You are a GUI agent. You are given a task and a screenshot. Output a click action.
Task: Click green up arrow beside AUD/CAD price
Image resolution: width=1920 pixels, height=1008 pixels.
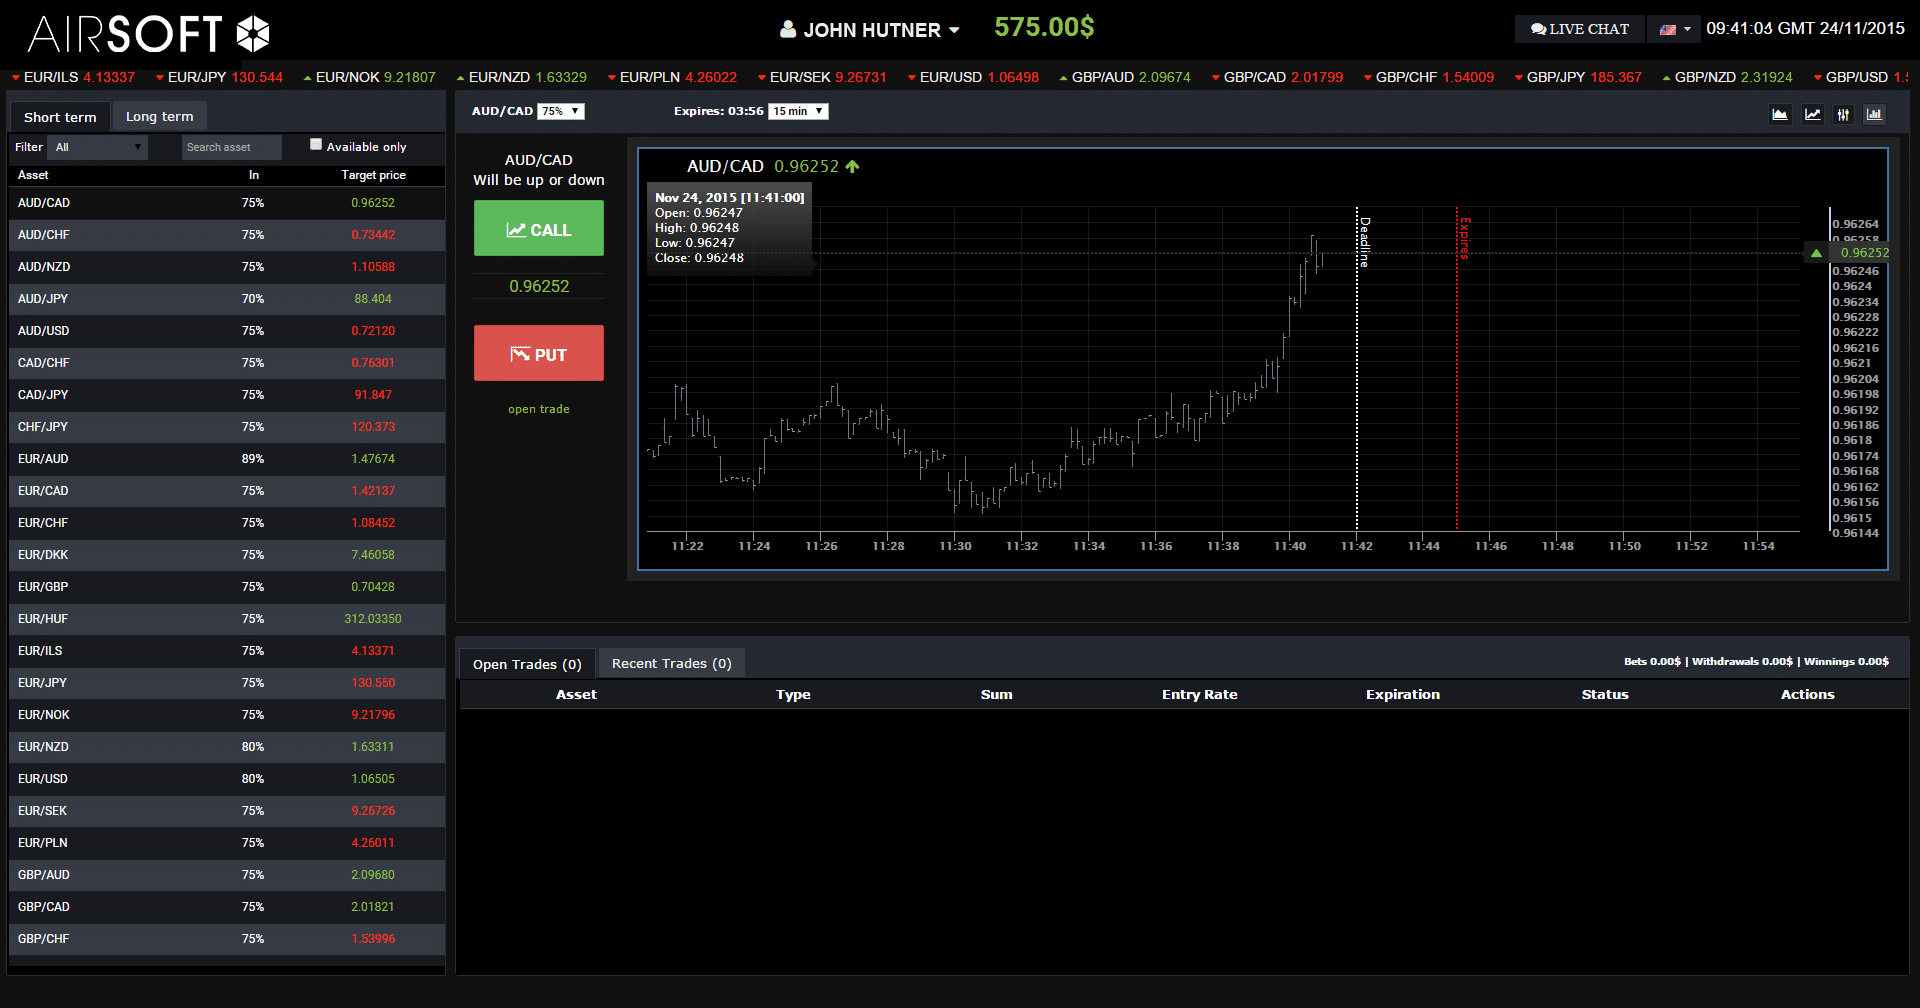pos(852,167)
